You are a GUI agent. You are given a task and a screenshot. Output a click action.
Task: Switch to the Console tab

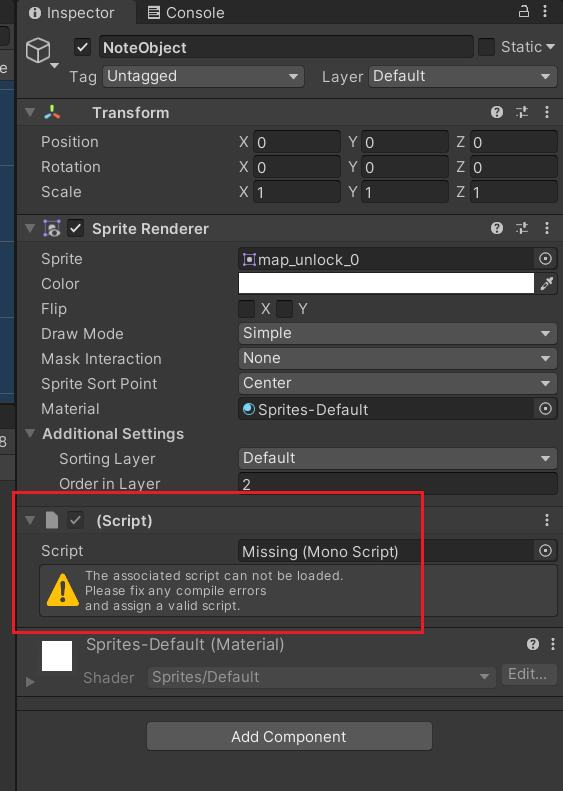[186, 13]
